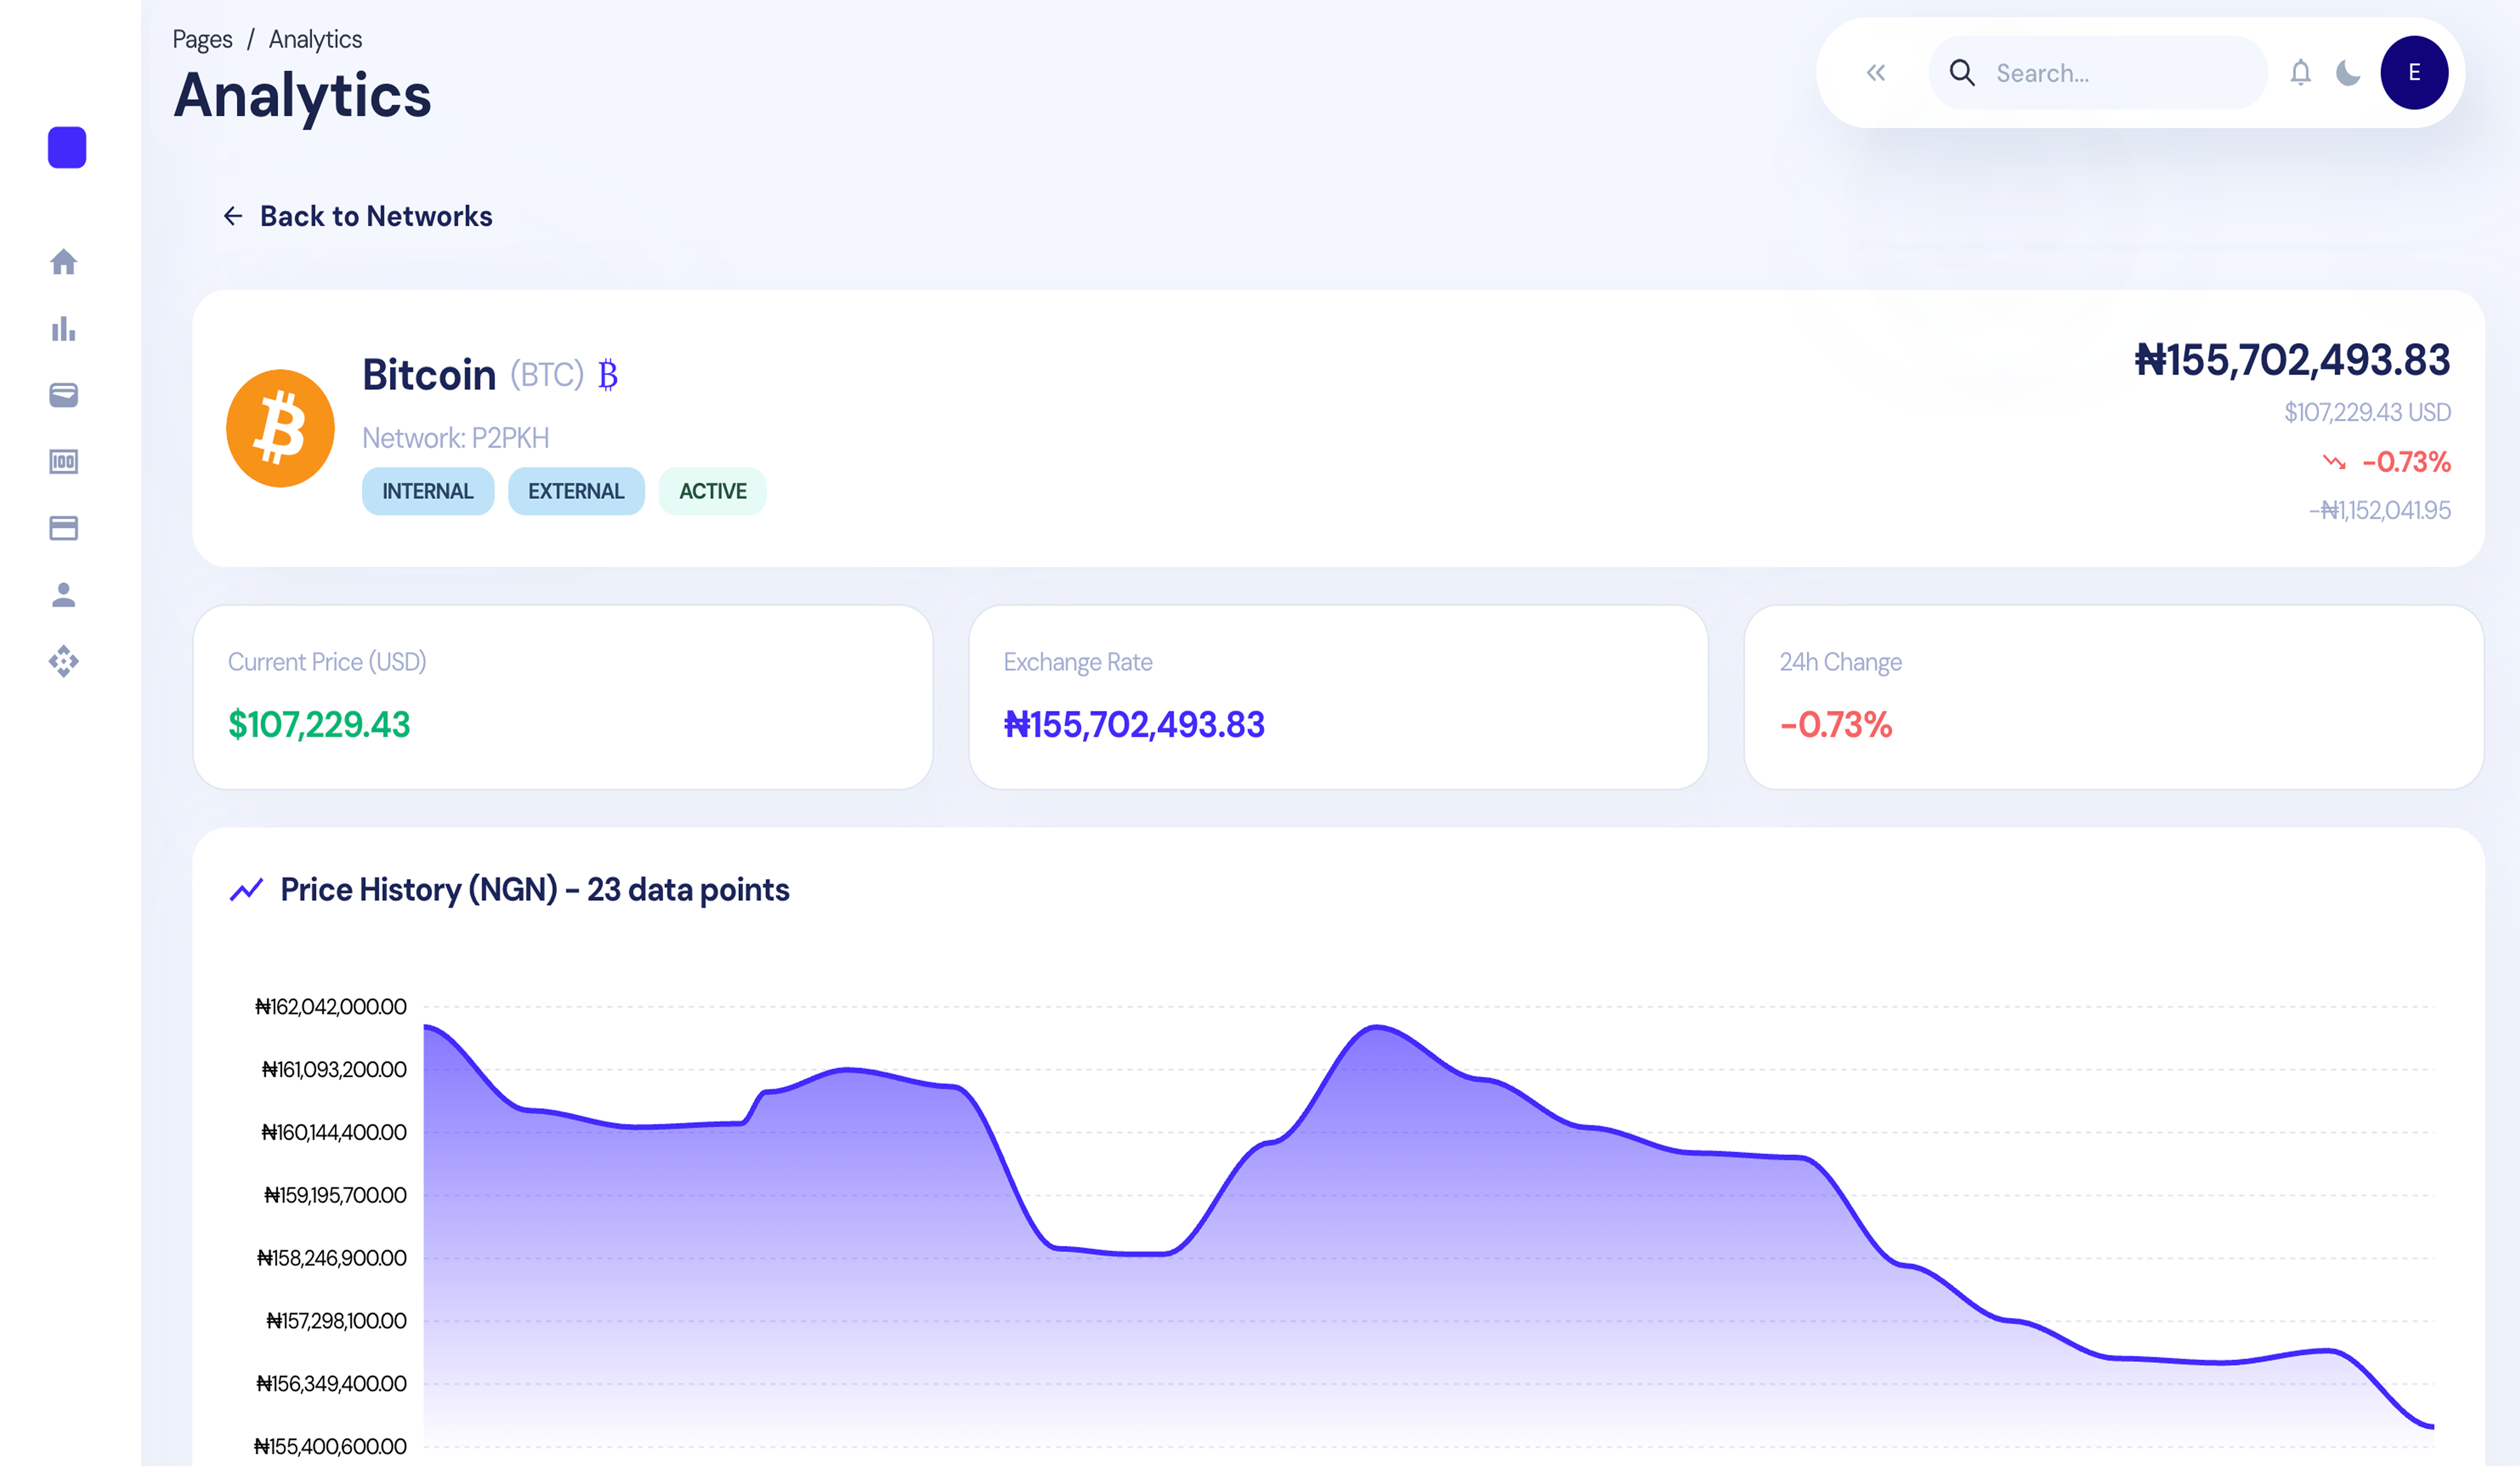
Task: Click the diamond grid sidebar icon
Action: [64, 661]
